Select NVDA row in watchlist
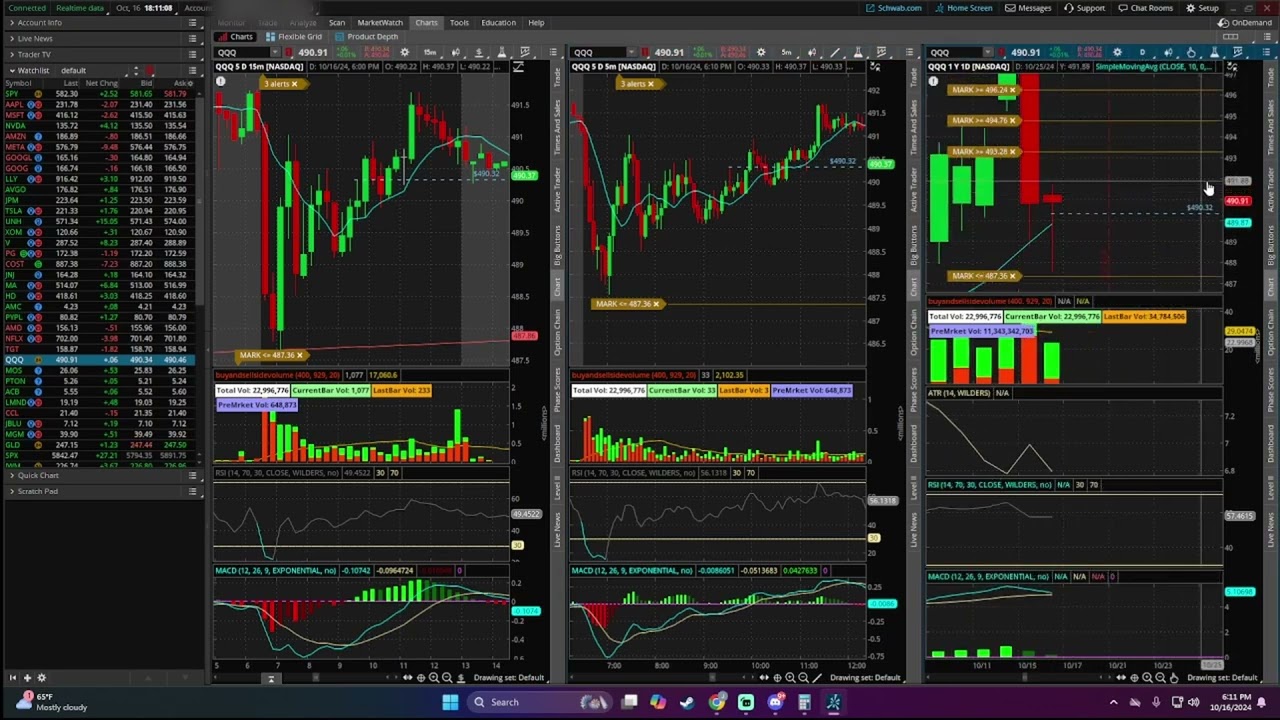This screenshot has height=720, width=1280. click(x=100, y=125)
